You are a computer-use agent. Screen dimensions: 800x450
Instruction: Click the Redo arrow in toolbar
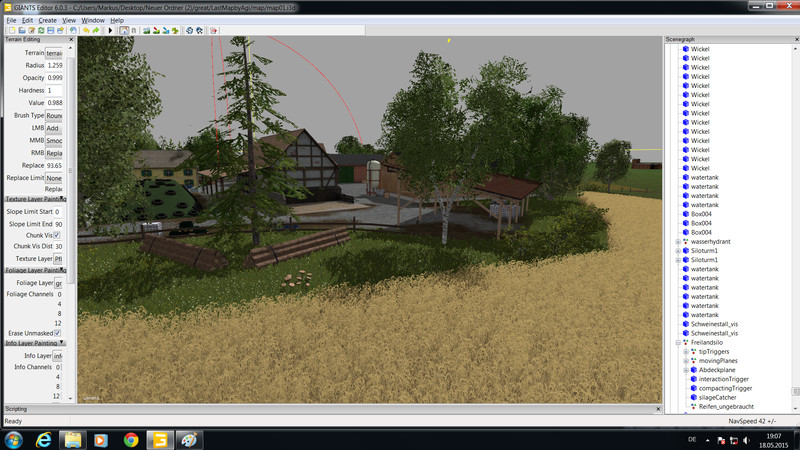click(96, 30)
